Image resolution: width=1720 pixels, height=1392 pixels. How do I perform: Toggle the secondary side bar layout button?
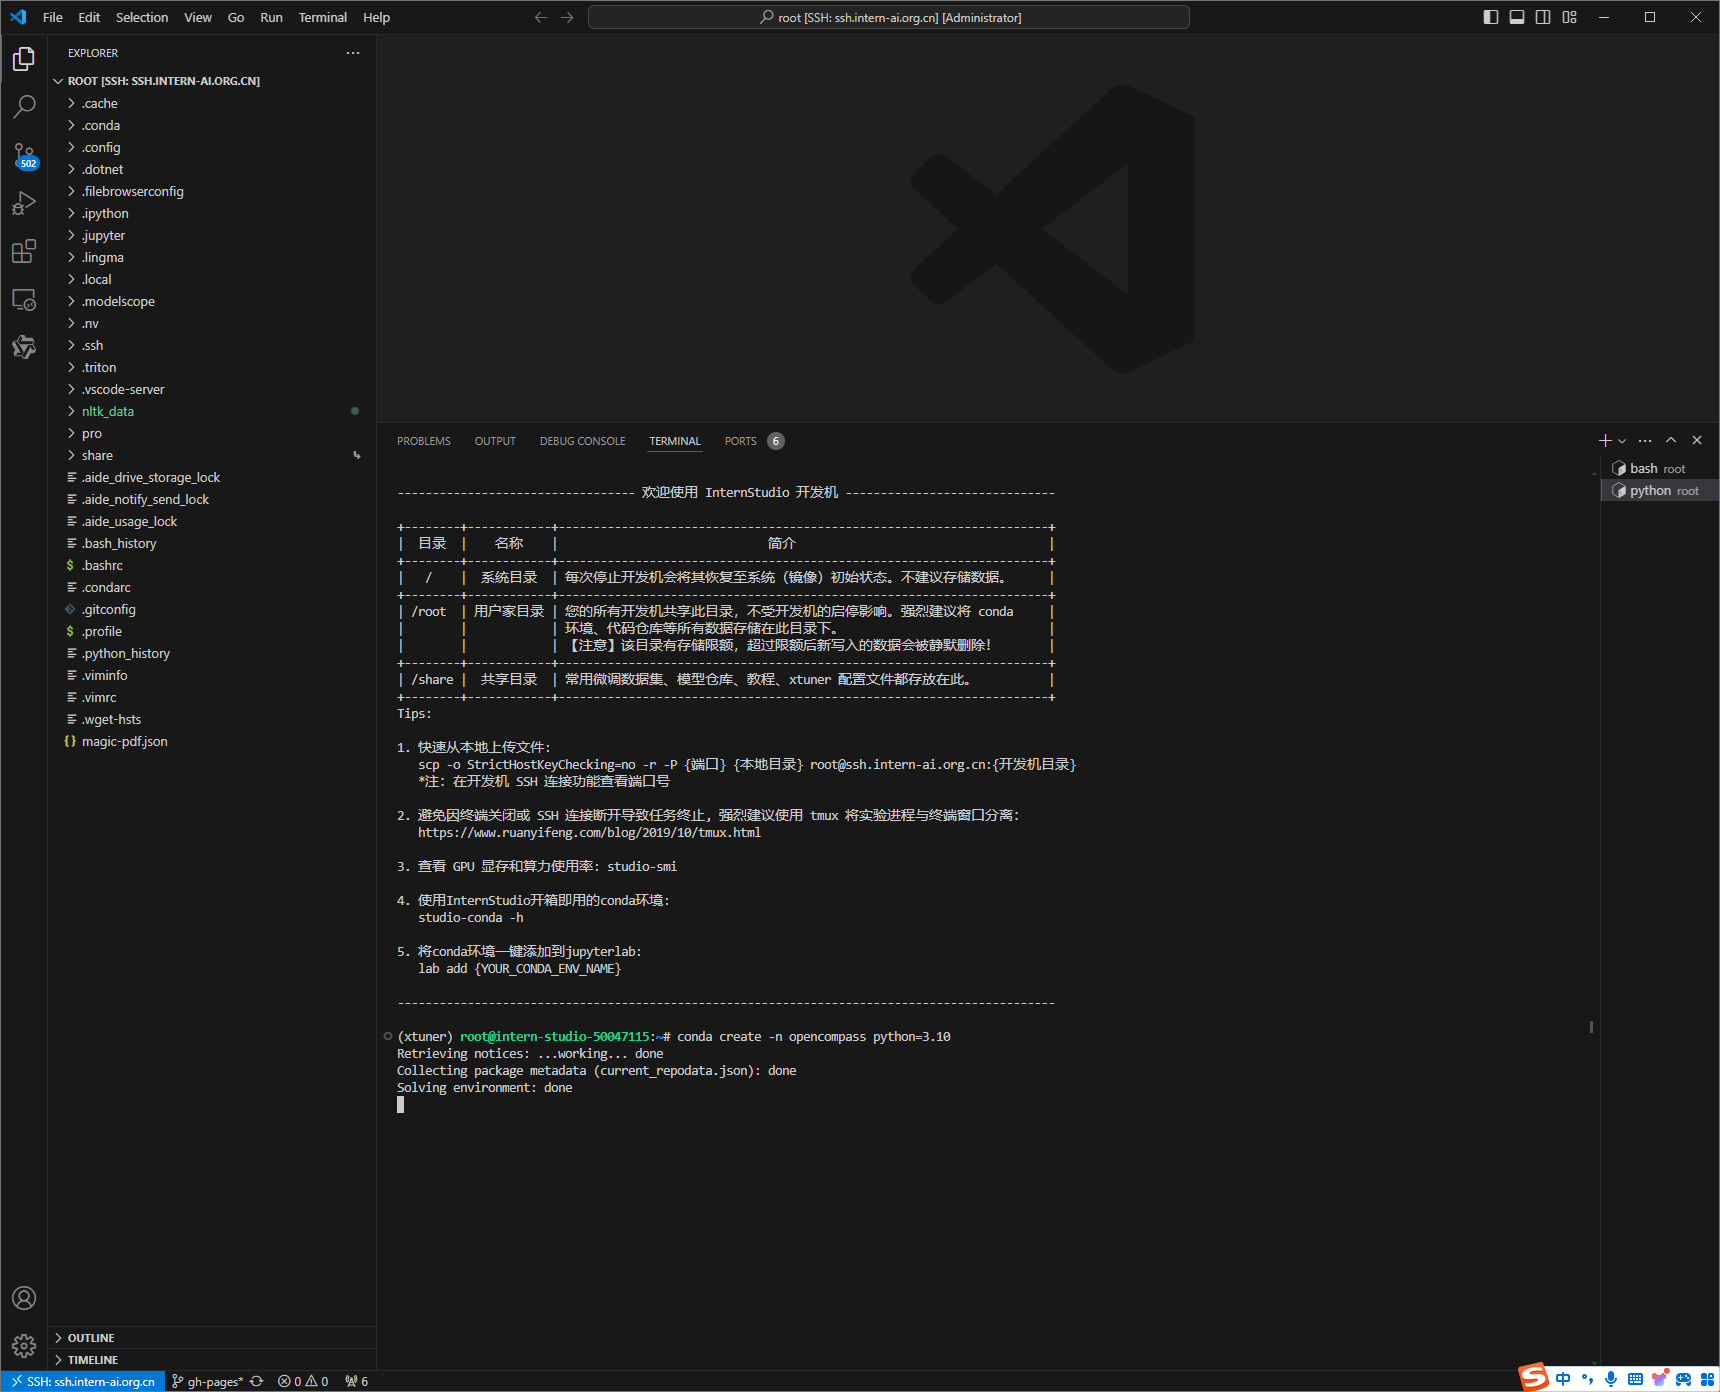[x=1543, y=17]
